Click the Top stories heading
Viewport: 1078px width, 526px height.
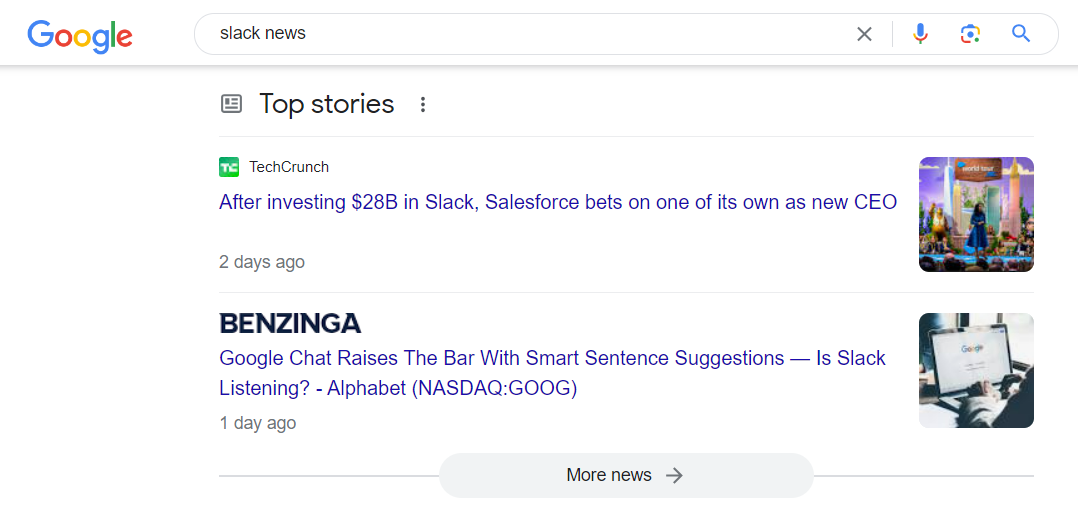[327, 104]
